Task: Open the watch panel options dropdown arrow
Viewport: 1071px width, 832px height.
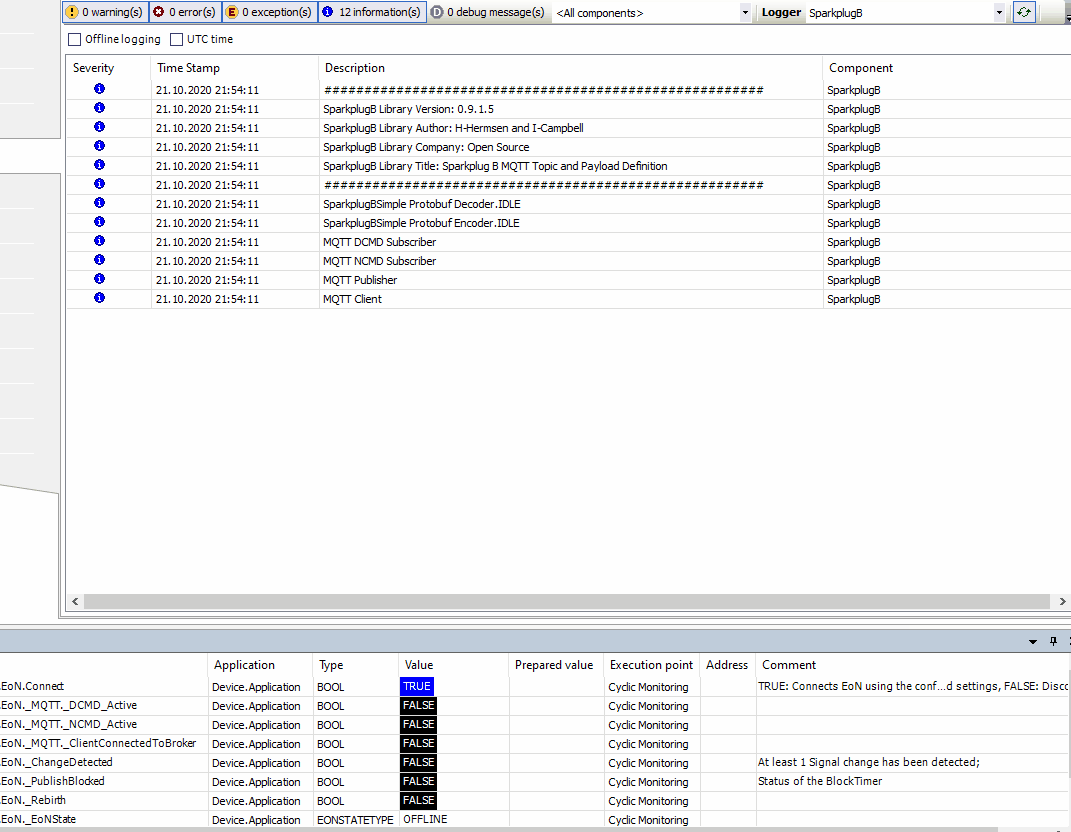Action: coord(1033,642)
